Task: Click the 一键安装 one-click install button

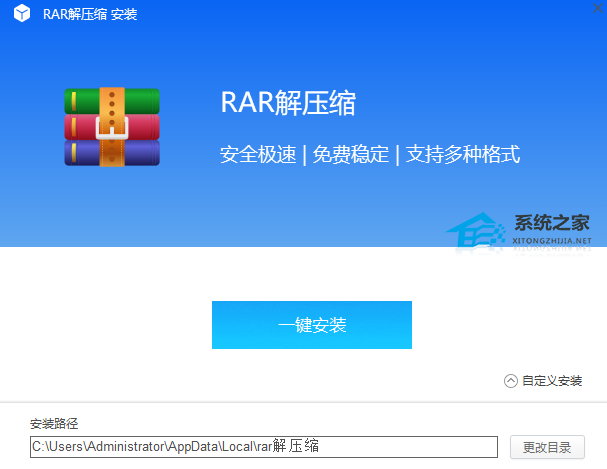Action: click(x=312, y=325)
